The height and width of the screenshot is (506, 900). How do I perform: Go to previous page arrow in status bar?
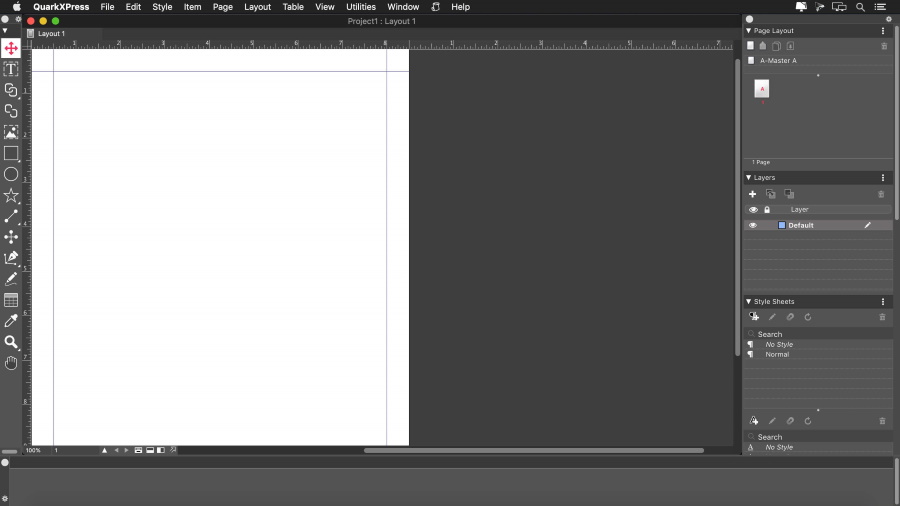(117, 450)
